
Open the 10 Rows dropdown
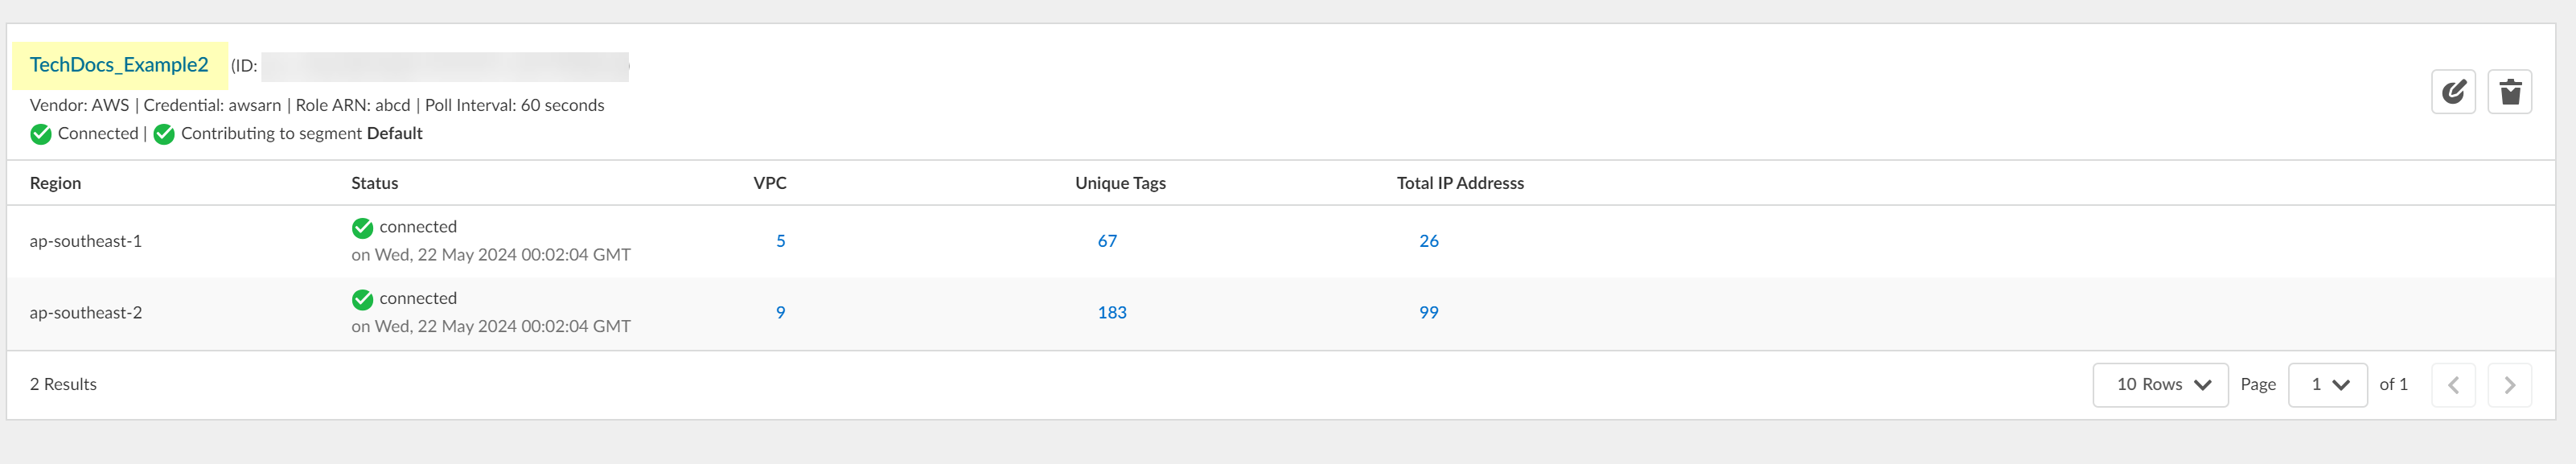coord(2160,385)
